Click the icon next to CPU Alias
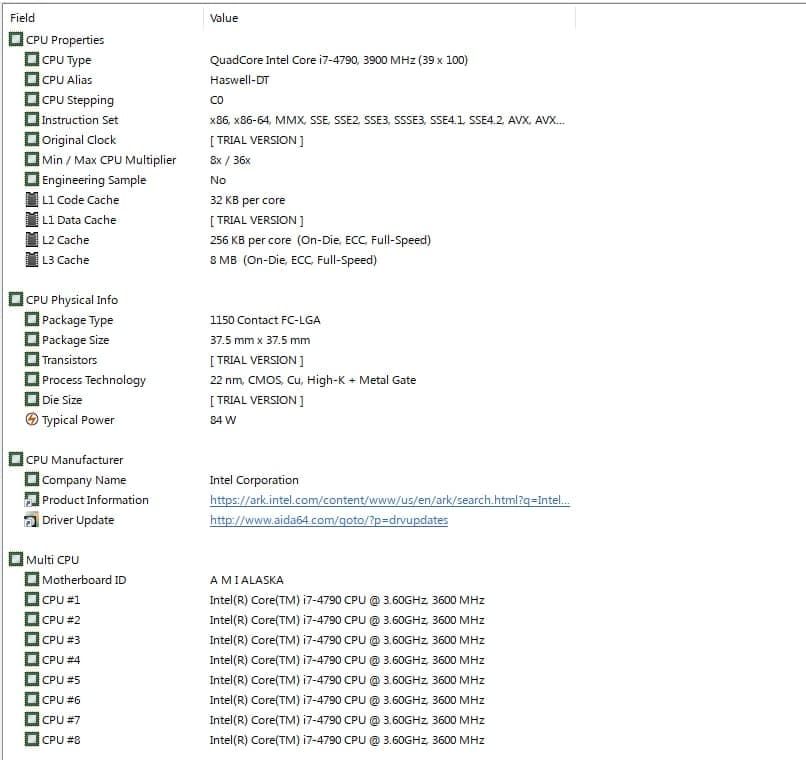 [32, 79]
